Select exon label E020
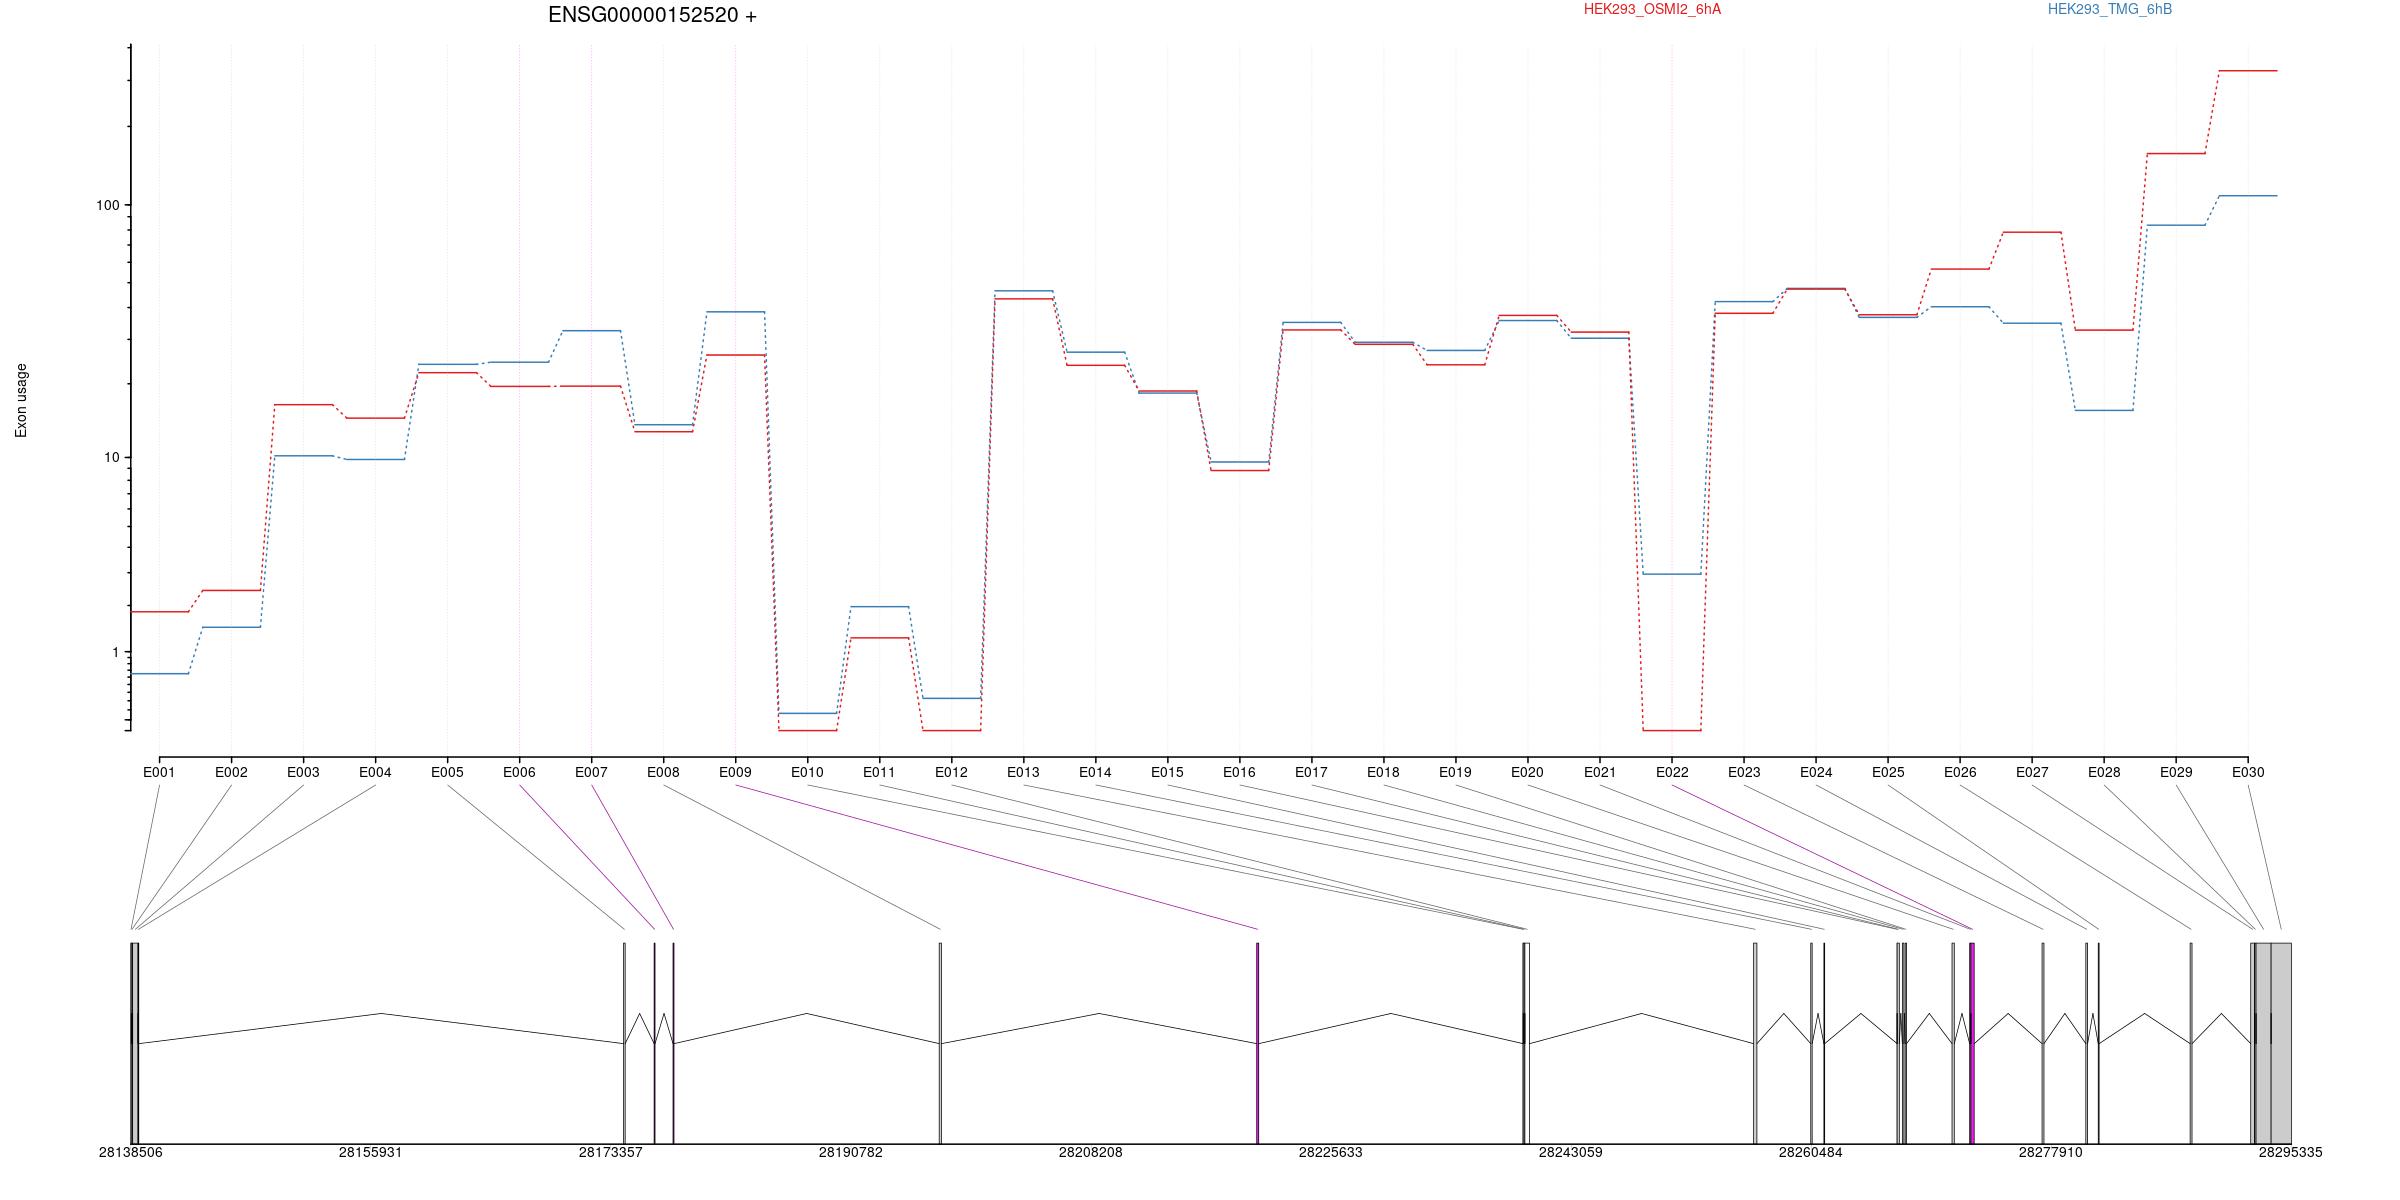This screenshot has height=1200, width=2400. 1527,772
